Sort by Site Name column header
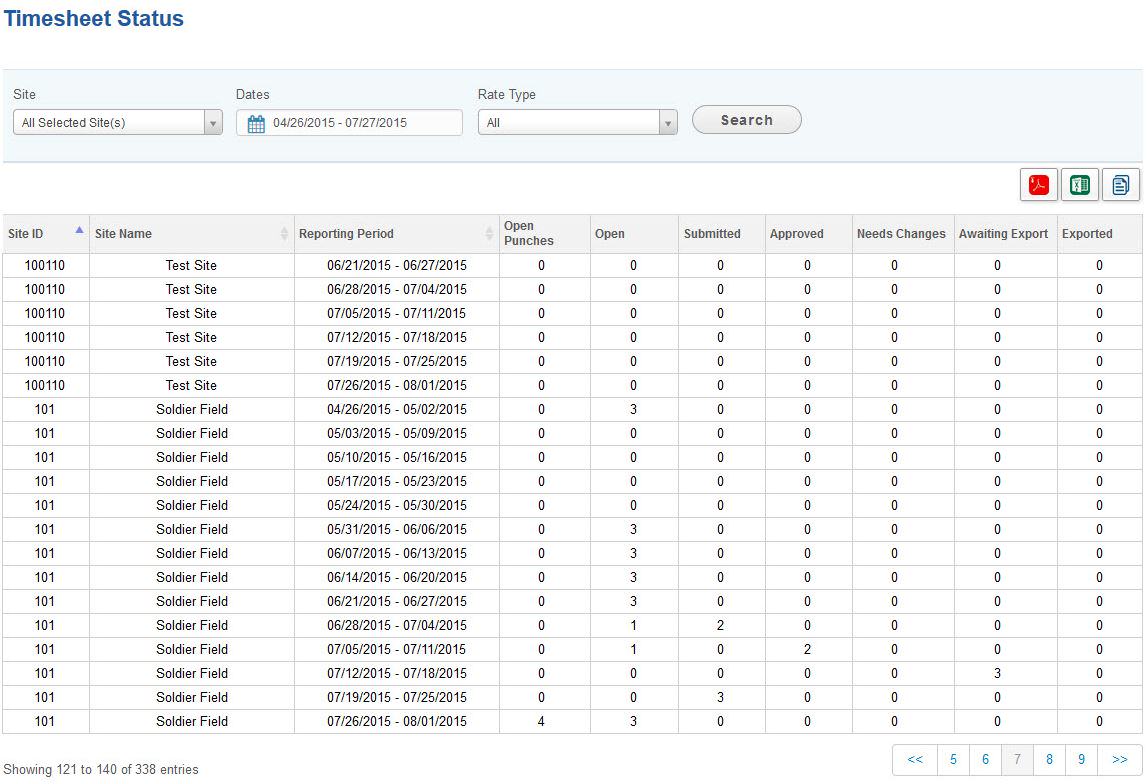This screenshot has width=1147, height=784. 192,234
